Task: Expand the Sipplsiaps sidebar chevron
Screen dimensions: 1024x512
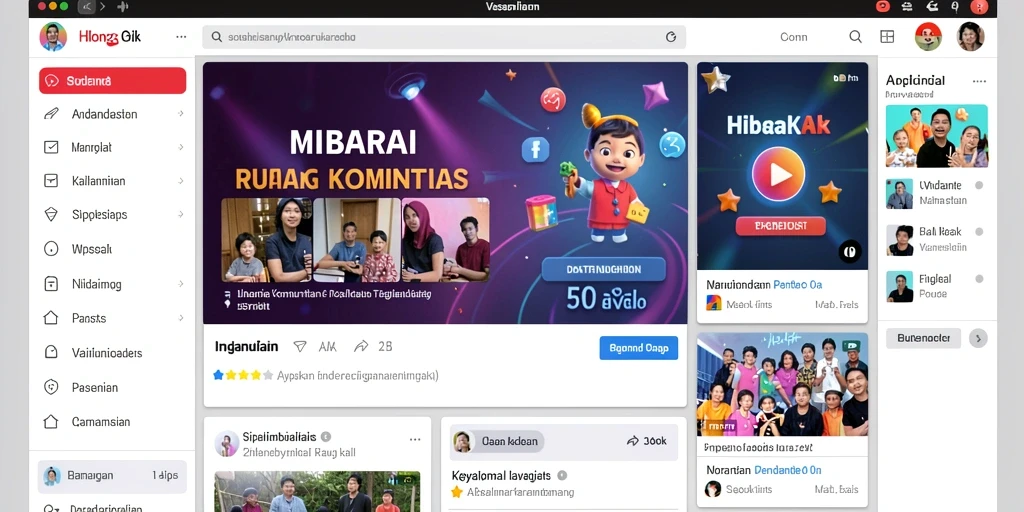Action: coord(180,214)
